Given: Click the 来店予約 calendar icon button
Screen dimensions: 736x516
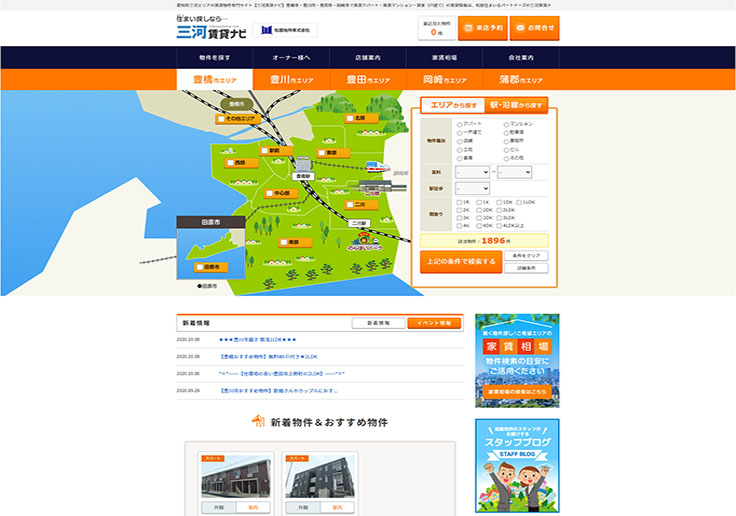Looking at the screenshot, I should tap(482, 28).
